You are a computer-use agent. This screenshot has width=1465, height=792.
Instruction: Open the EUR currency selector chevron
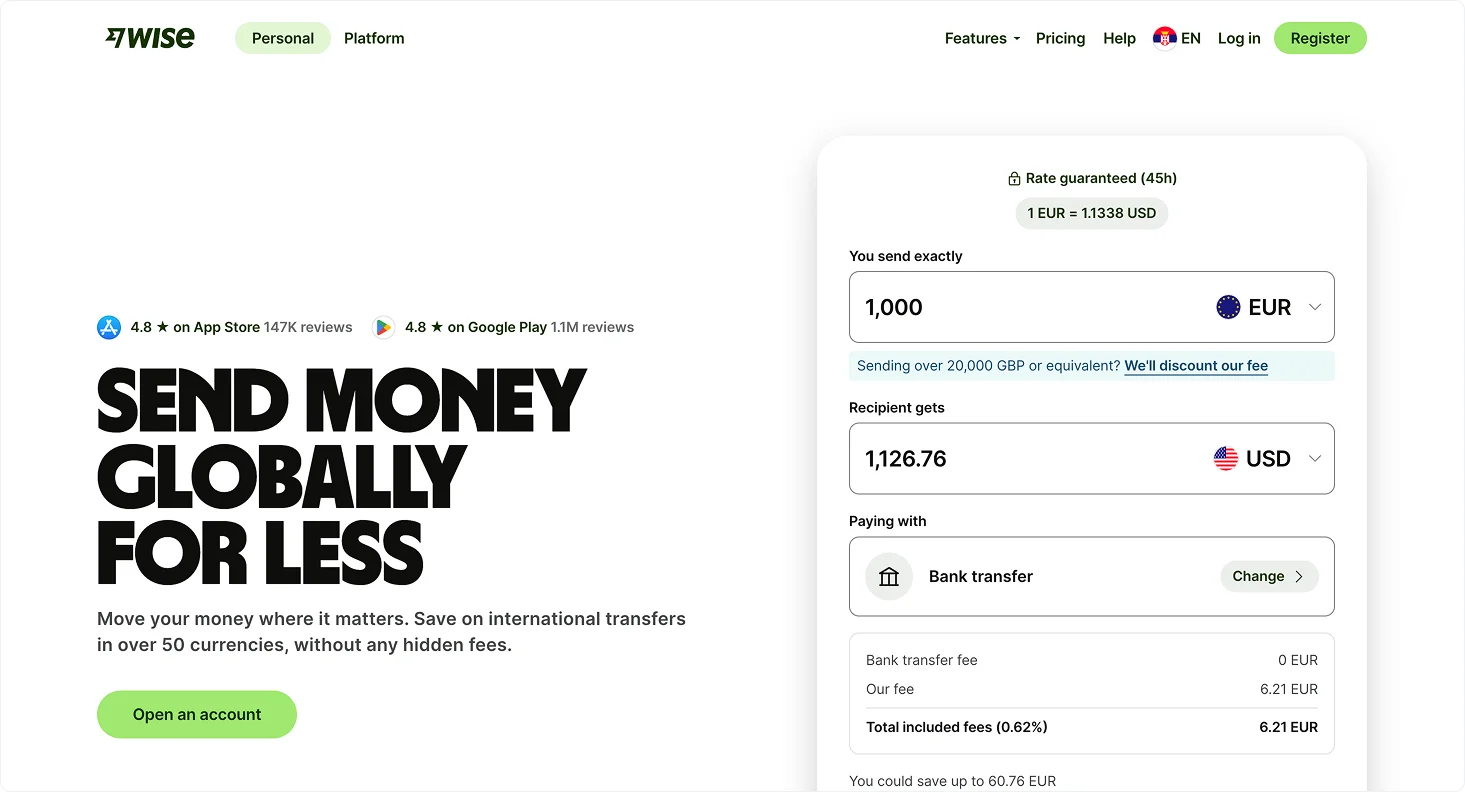[1315, 307]
